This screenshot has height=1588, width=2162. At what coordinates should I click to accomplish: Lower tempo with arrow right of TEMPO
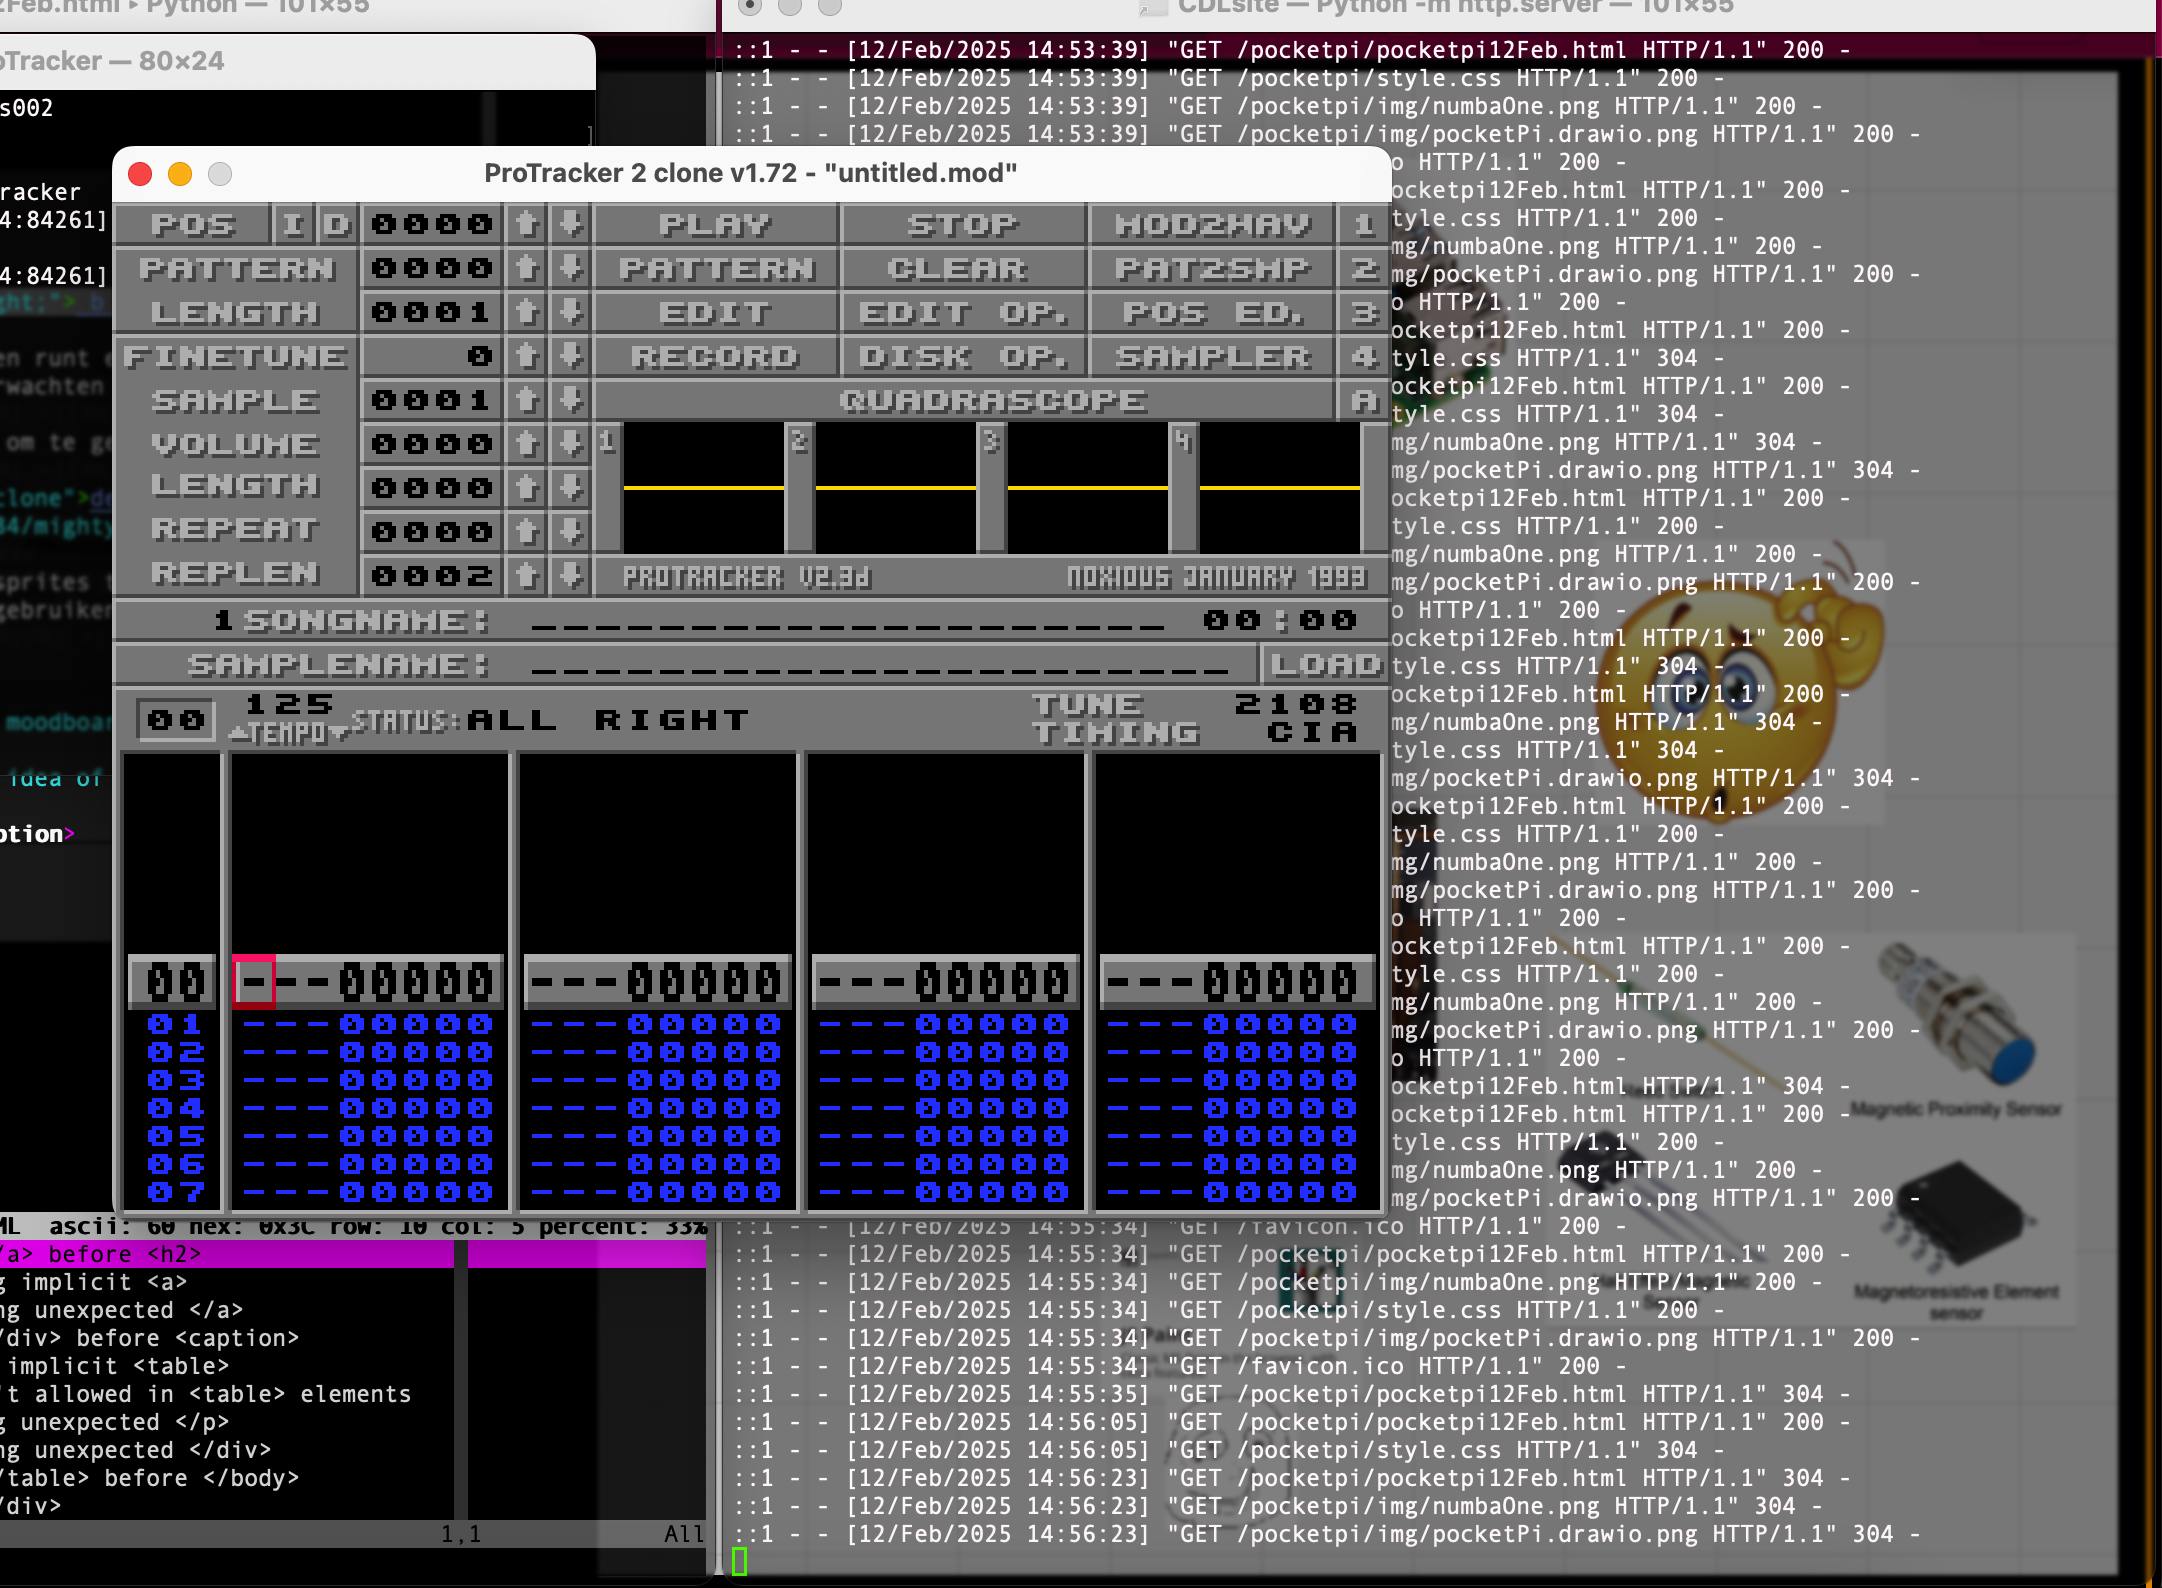click(x=340, y=734)
